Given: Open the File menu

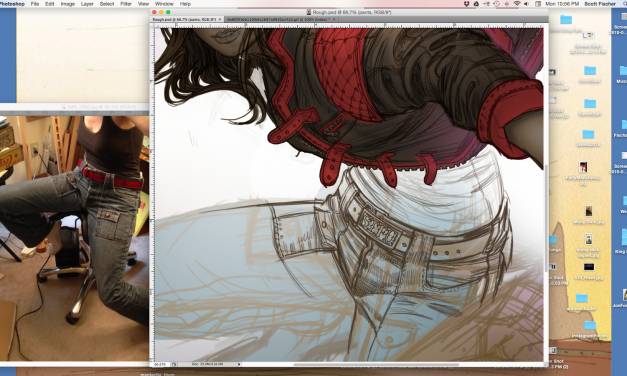Looking at the screenshot, I should [x=35, y=4].
